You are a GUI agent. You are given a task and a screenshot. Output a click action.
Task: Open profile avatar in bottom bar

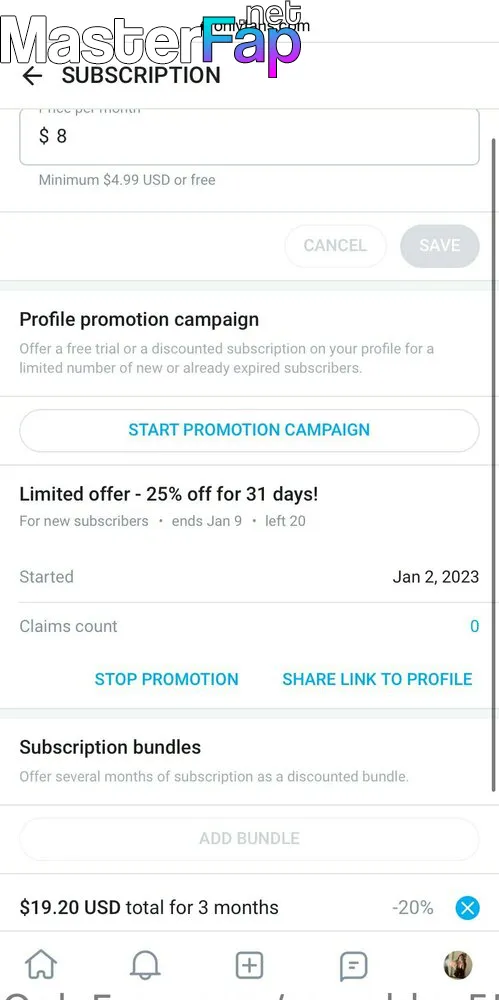pos(458,965)
